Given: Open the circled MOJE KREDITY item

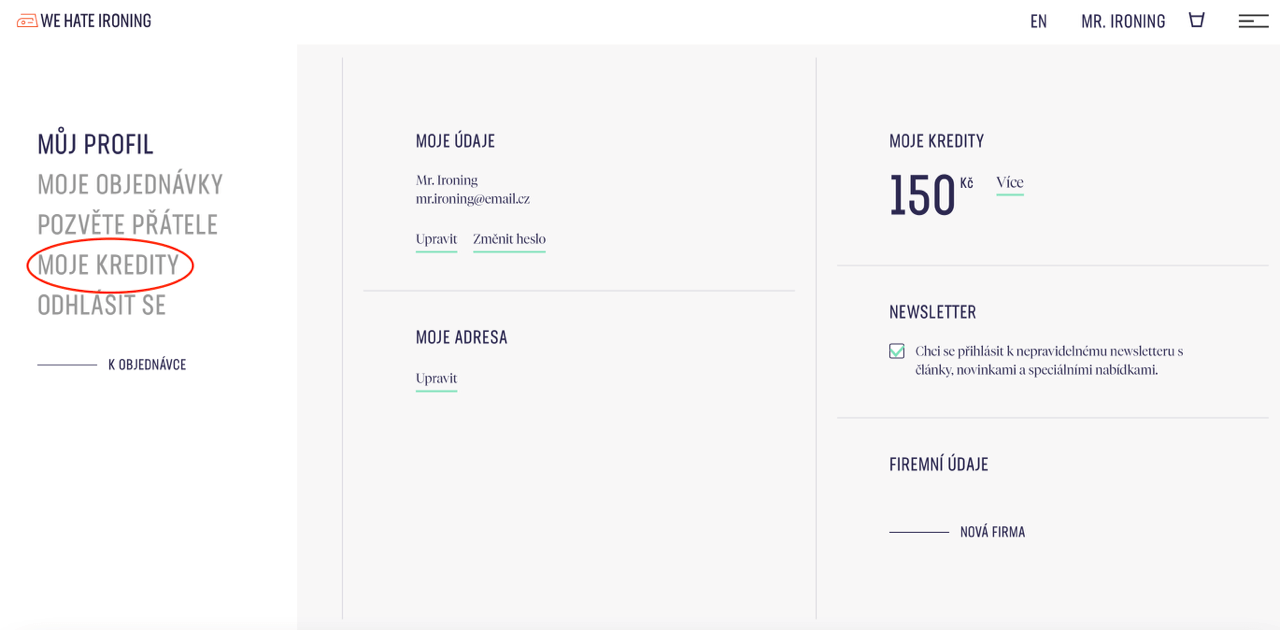Looking at the screenshot, I should (109, 265).
